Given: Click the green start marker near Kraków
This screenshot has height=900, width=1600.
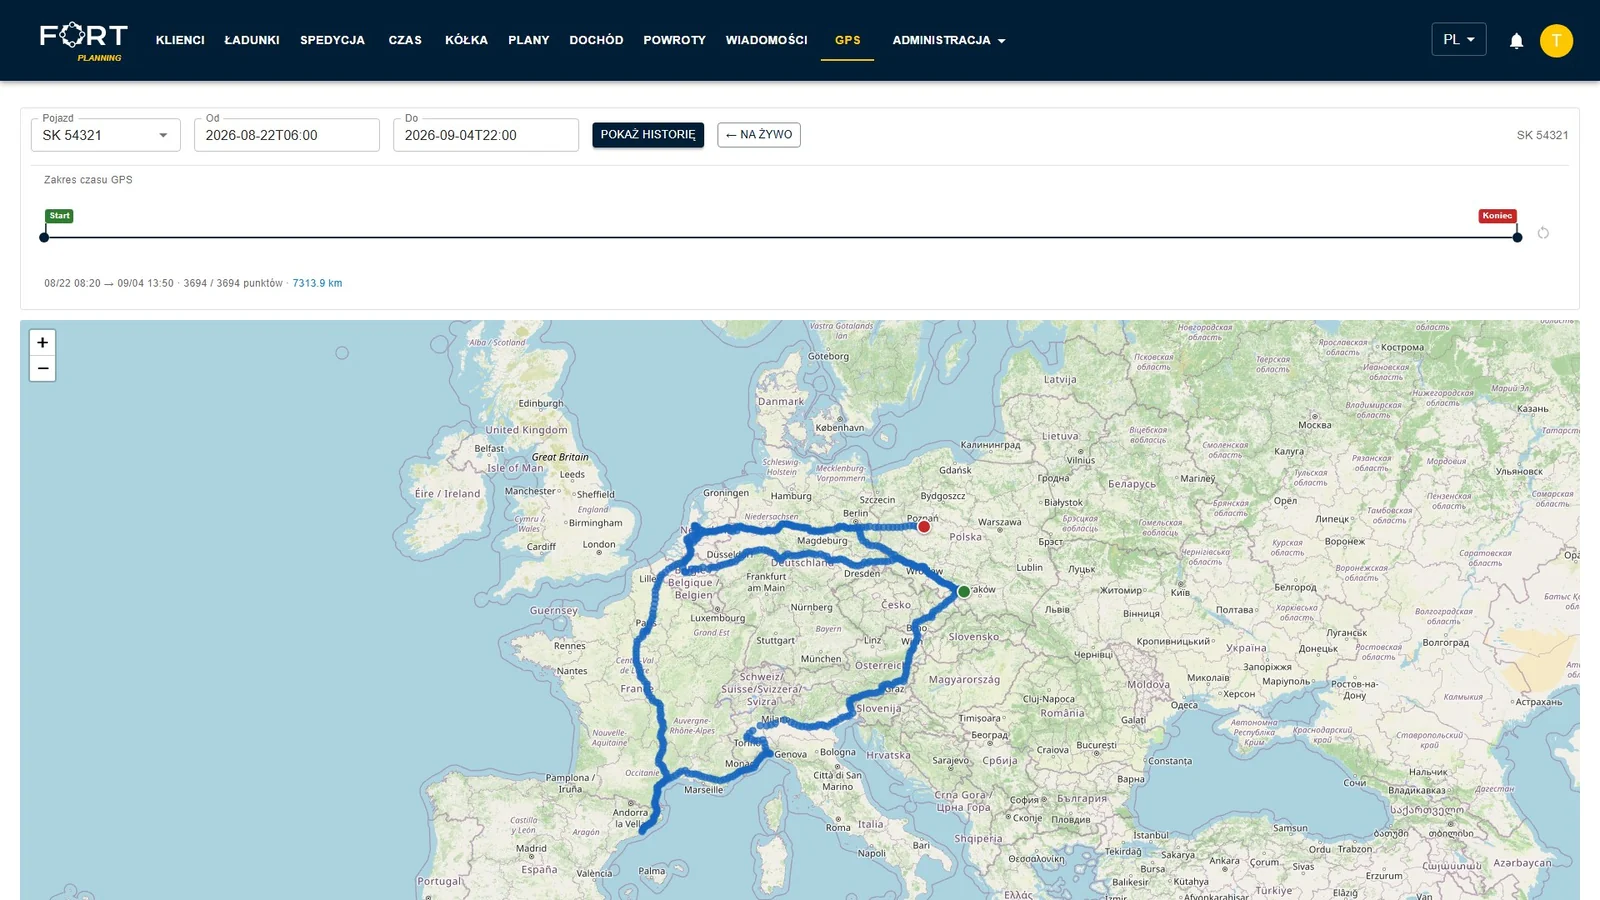Looking at the screenshot, I should tap(964, 591).
